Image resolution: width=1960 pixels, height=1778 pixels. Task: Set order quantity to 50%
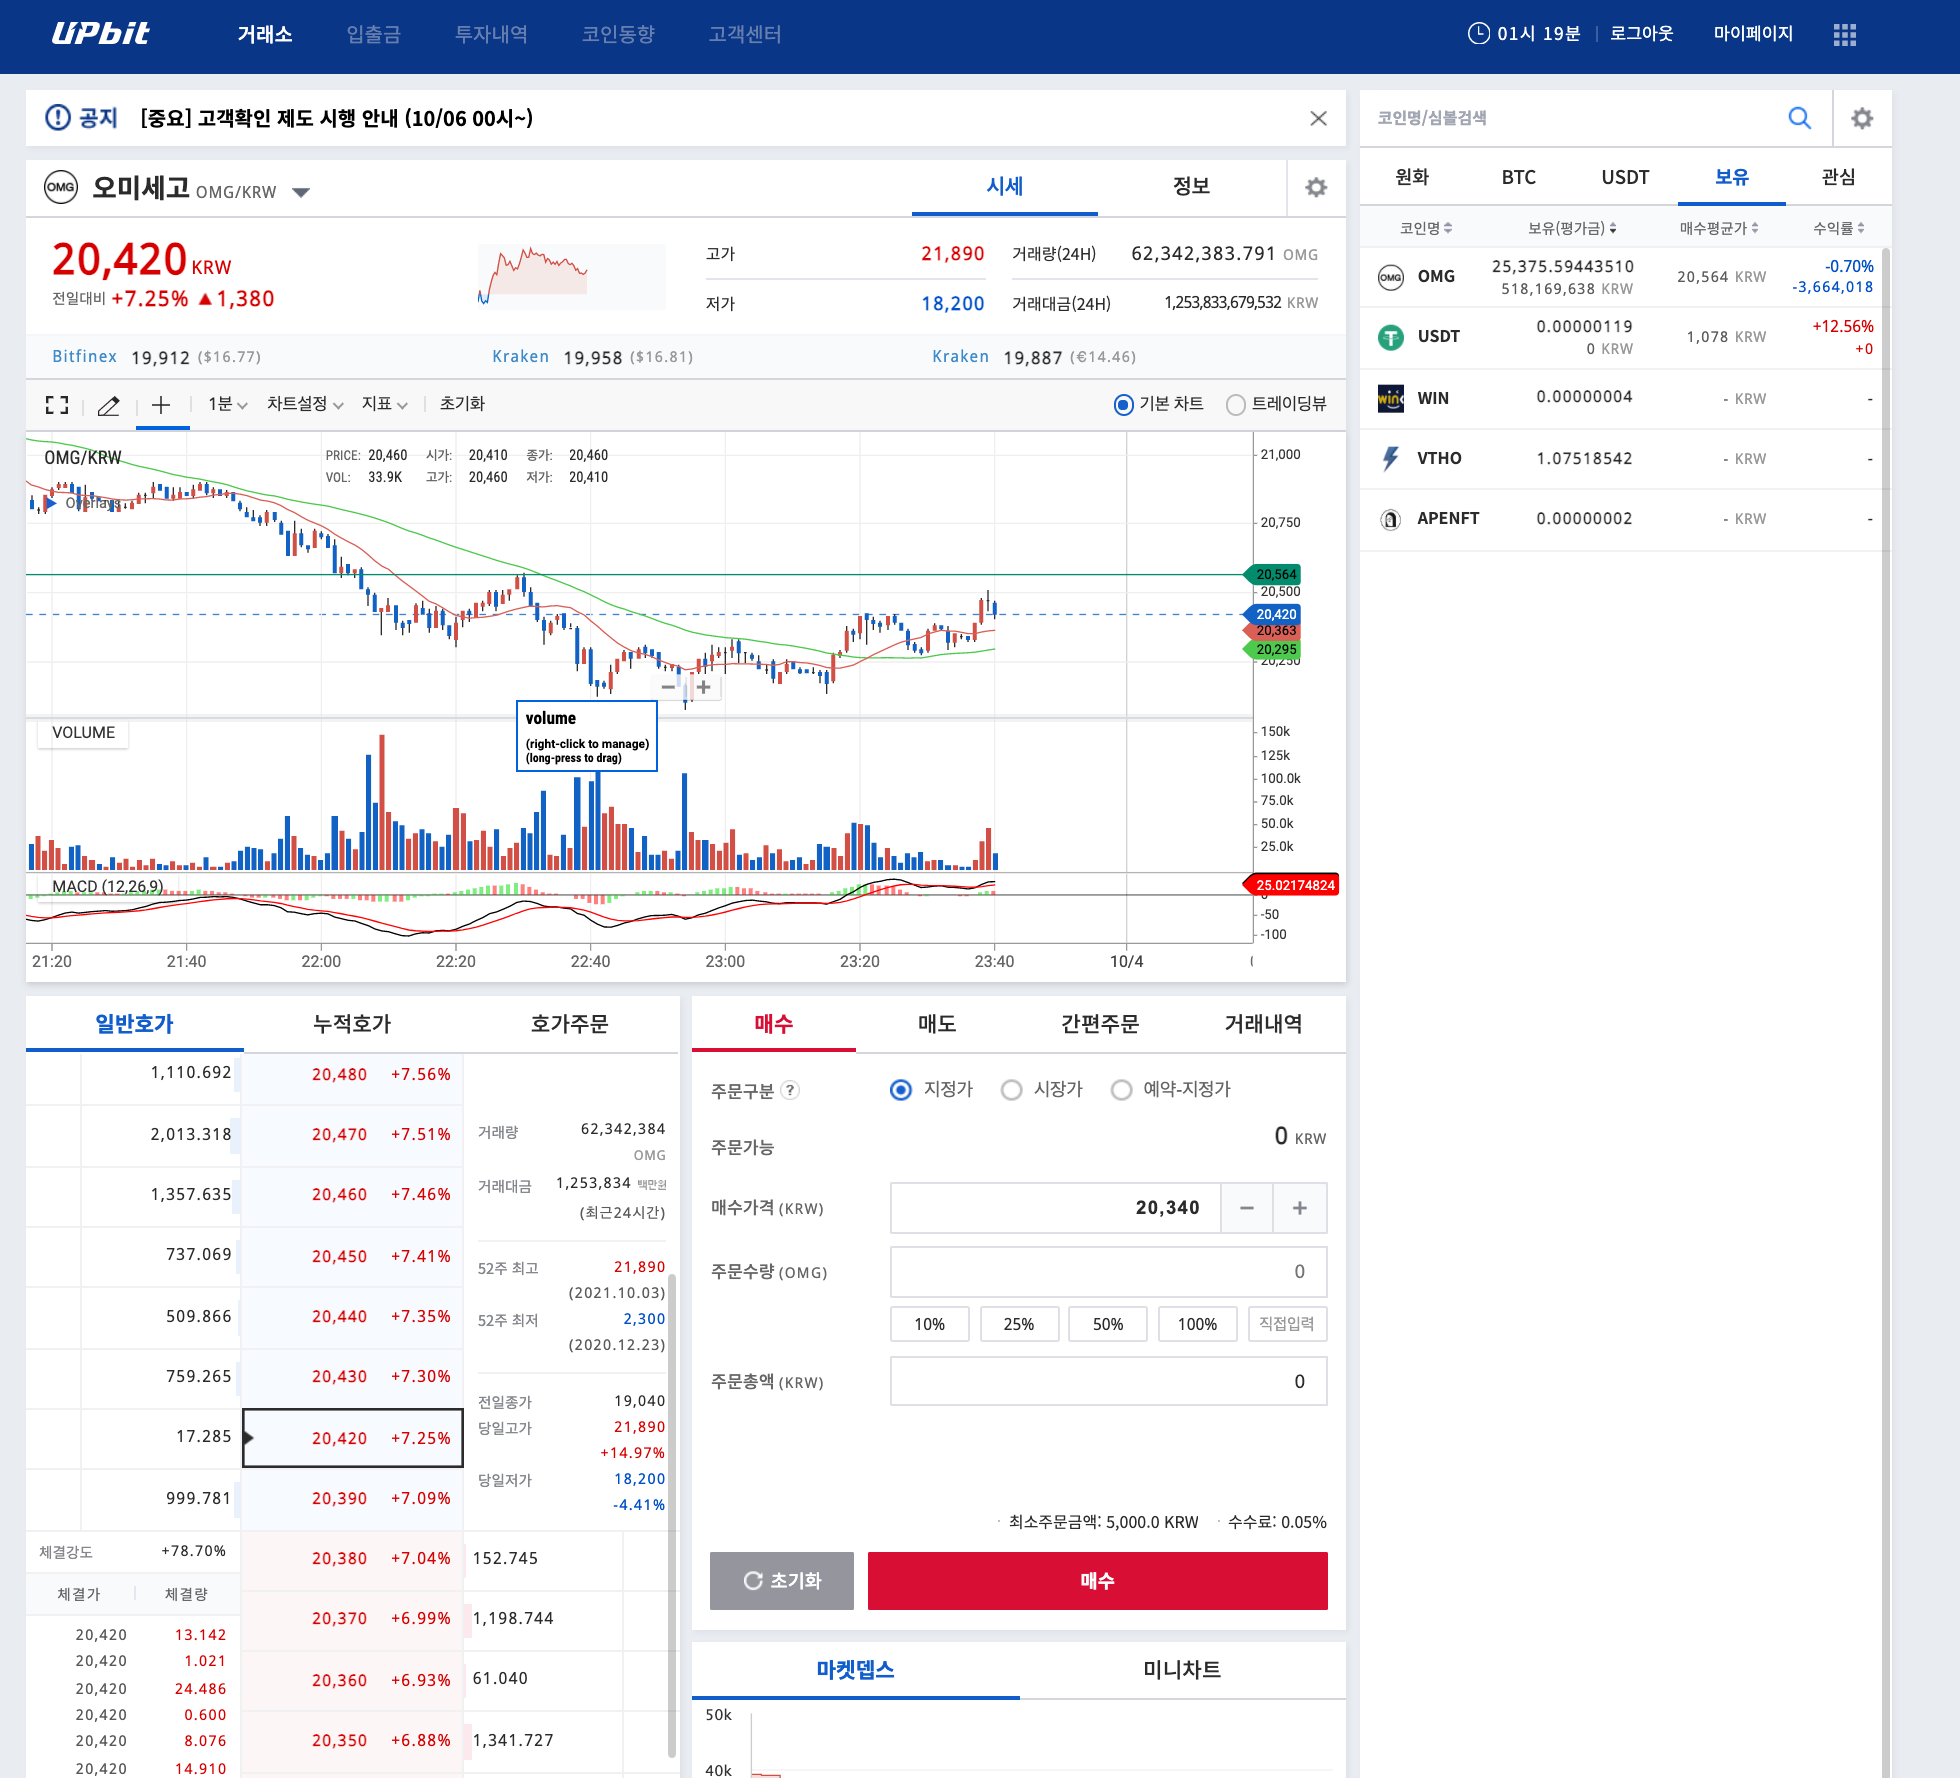(x=1107, y=1324)
